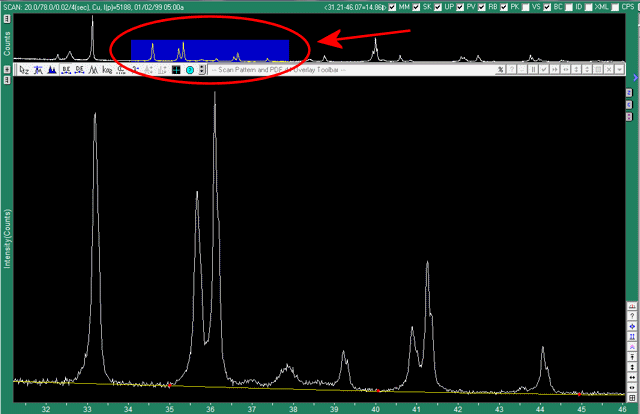Click the toolbar spinner up/down arrows
This screenshot has width=640, height=414.
(202, 70)
